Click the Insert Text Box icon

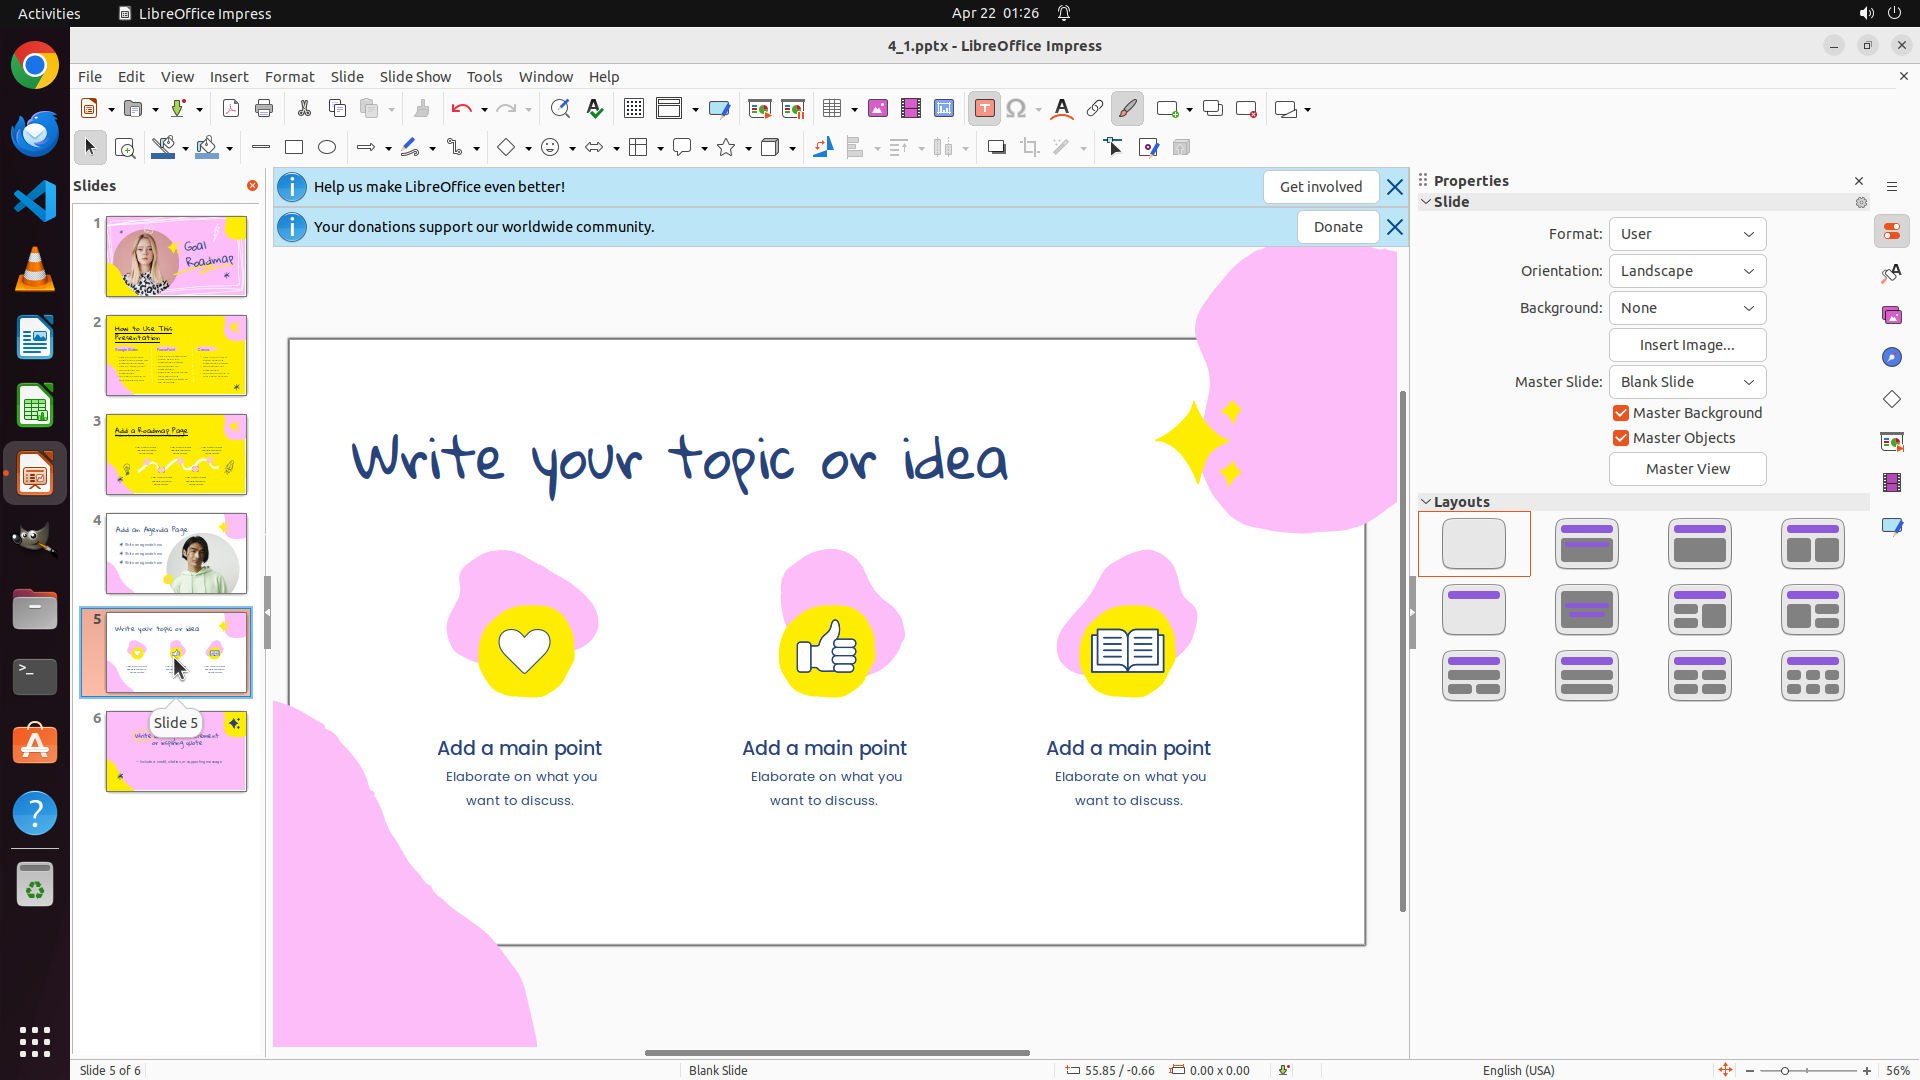984,109
